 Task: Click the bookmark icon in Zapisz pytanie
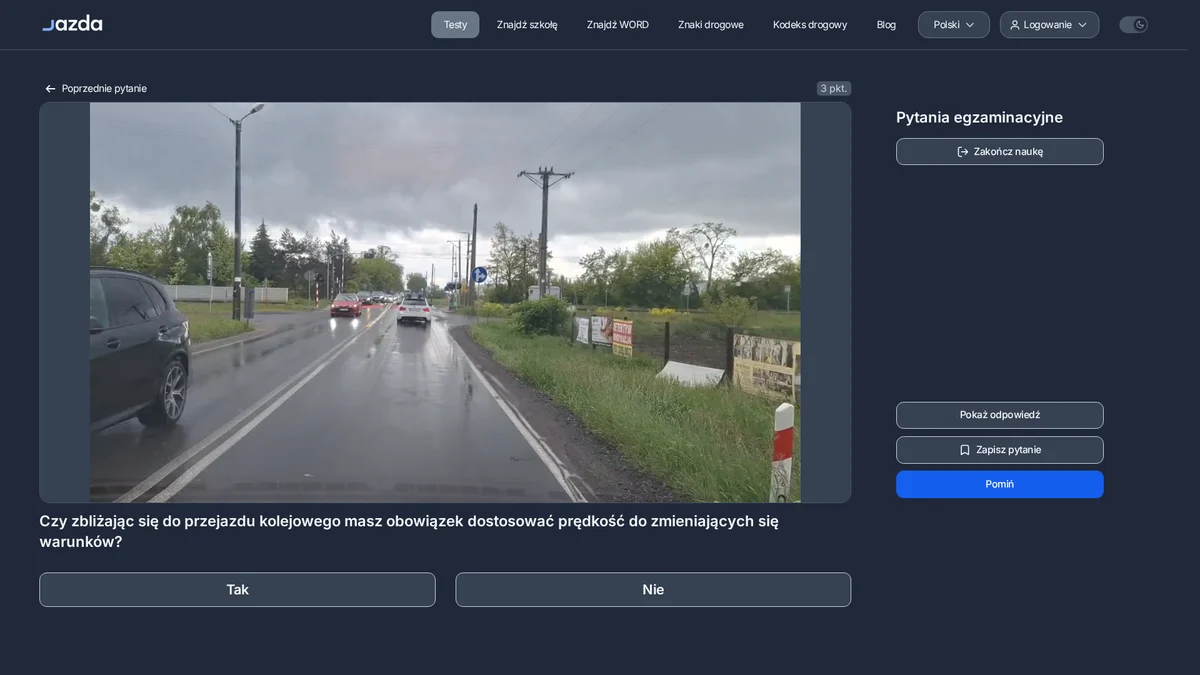tap(965, 450)
